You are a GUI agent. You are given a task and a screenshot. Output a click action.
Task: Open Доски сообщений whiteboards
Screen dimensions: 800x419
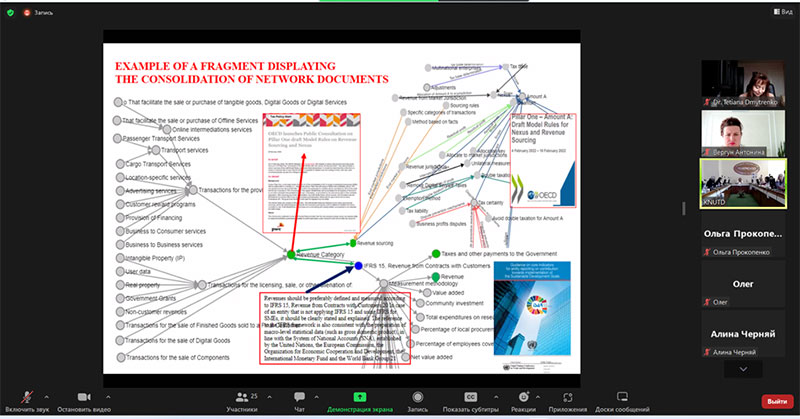[622, 401]
